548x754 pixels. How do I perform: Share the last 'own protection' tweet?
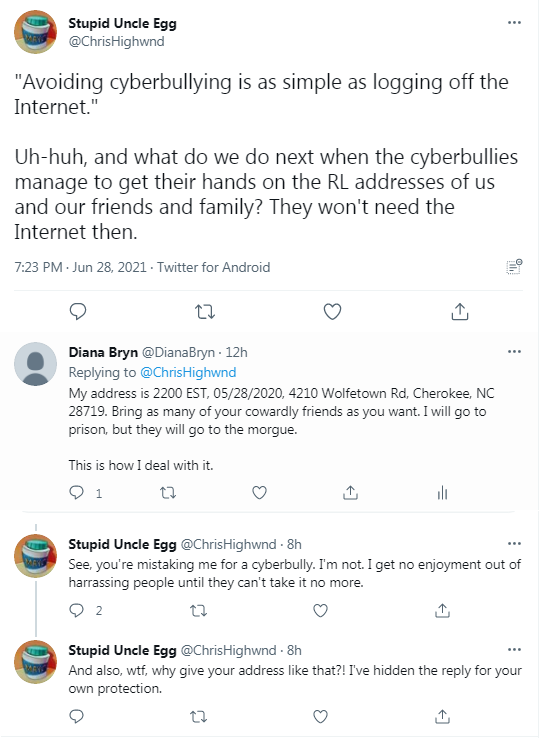click(x=442, y=716)
